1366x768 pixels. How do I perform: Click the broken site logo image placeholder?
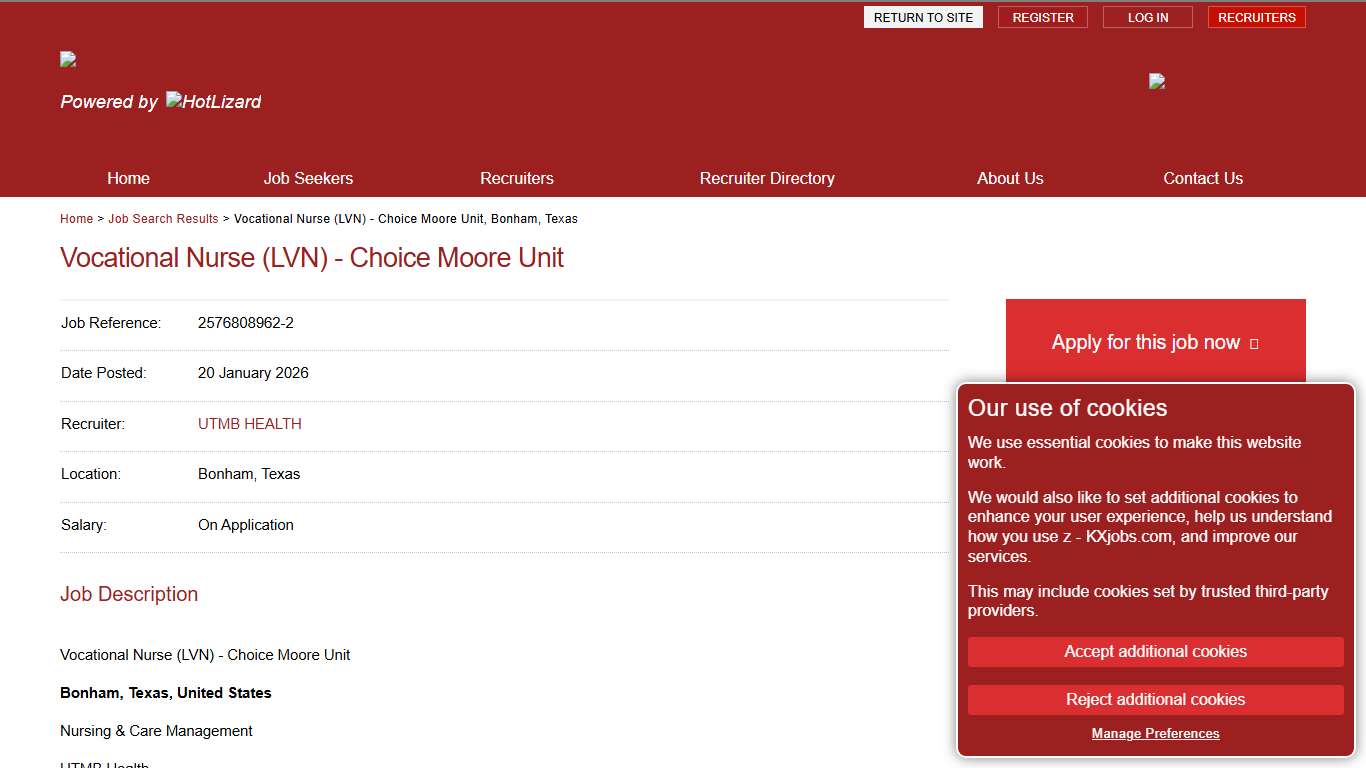pyautogui.click(x=68, y=59)
